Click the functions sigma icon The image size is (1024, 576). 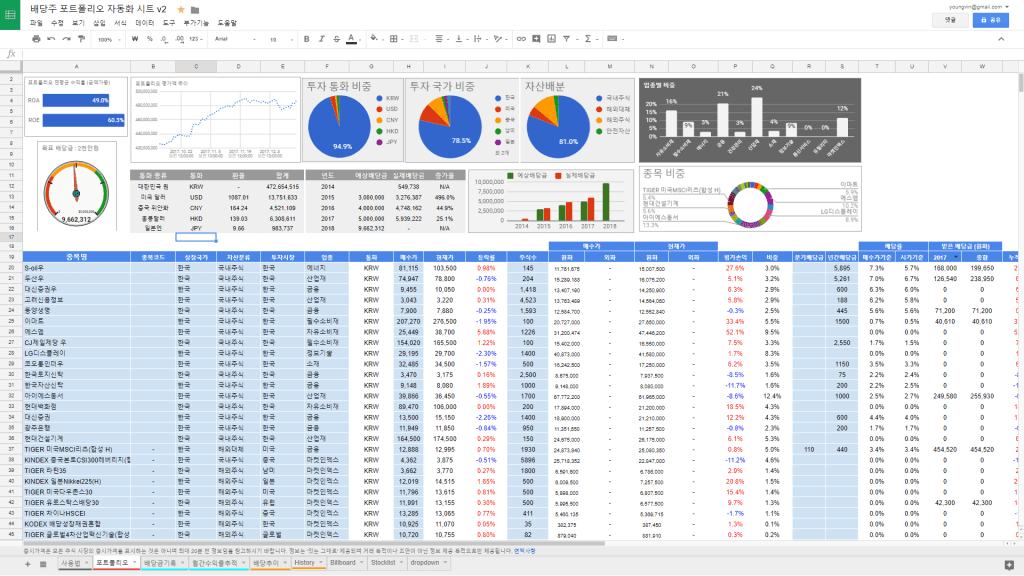(x=588, y=39)
